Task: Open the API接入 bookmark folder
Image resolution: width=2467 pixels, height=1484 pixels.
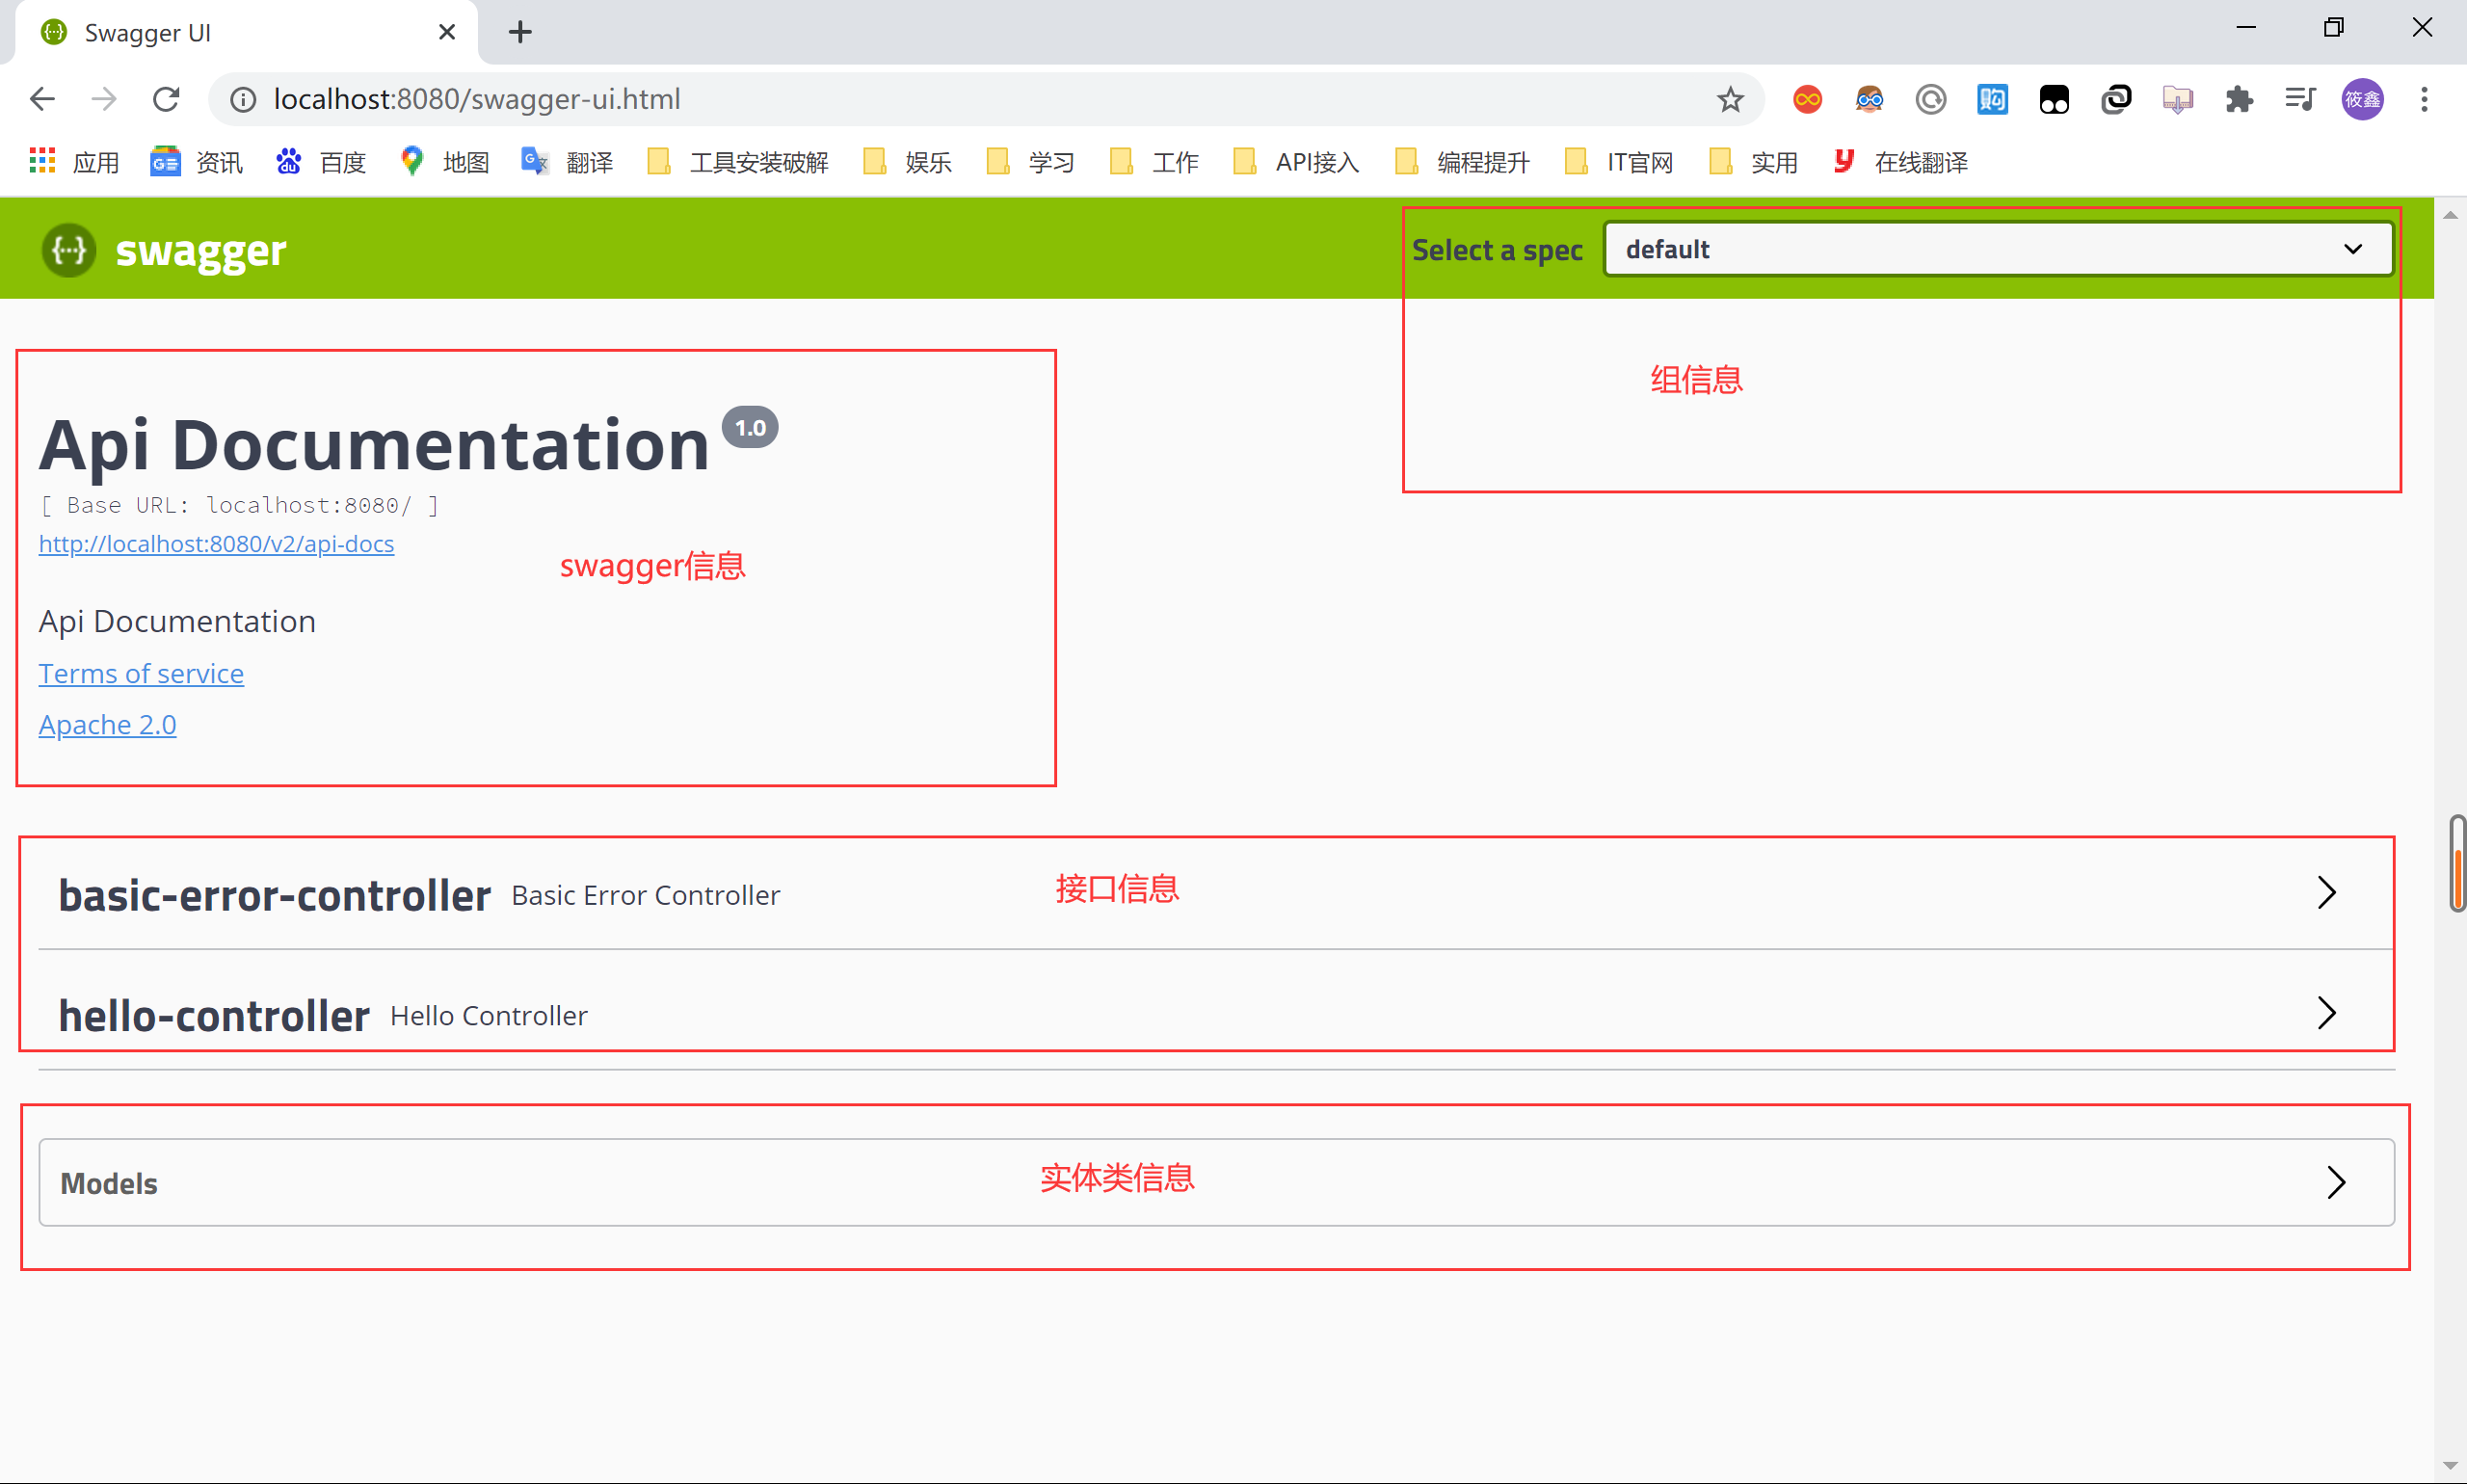Action: tap(1297, 162)
